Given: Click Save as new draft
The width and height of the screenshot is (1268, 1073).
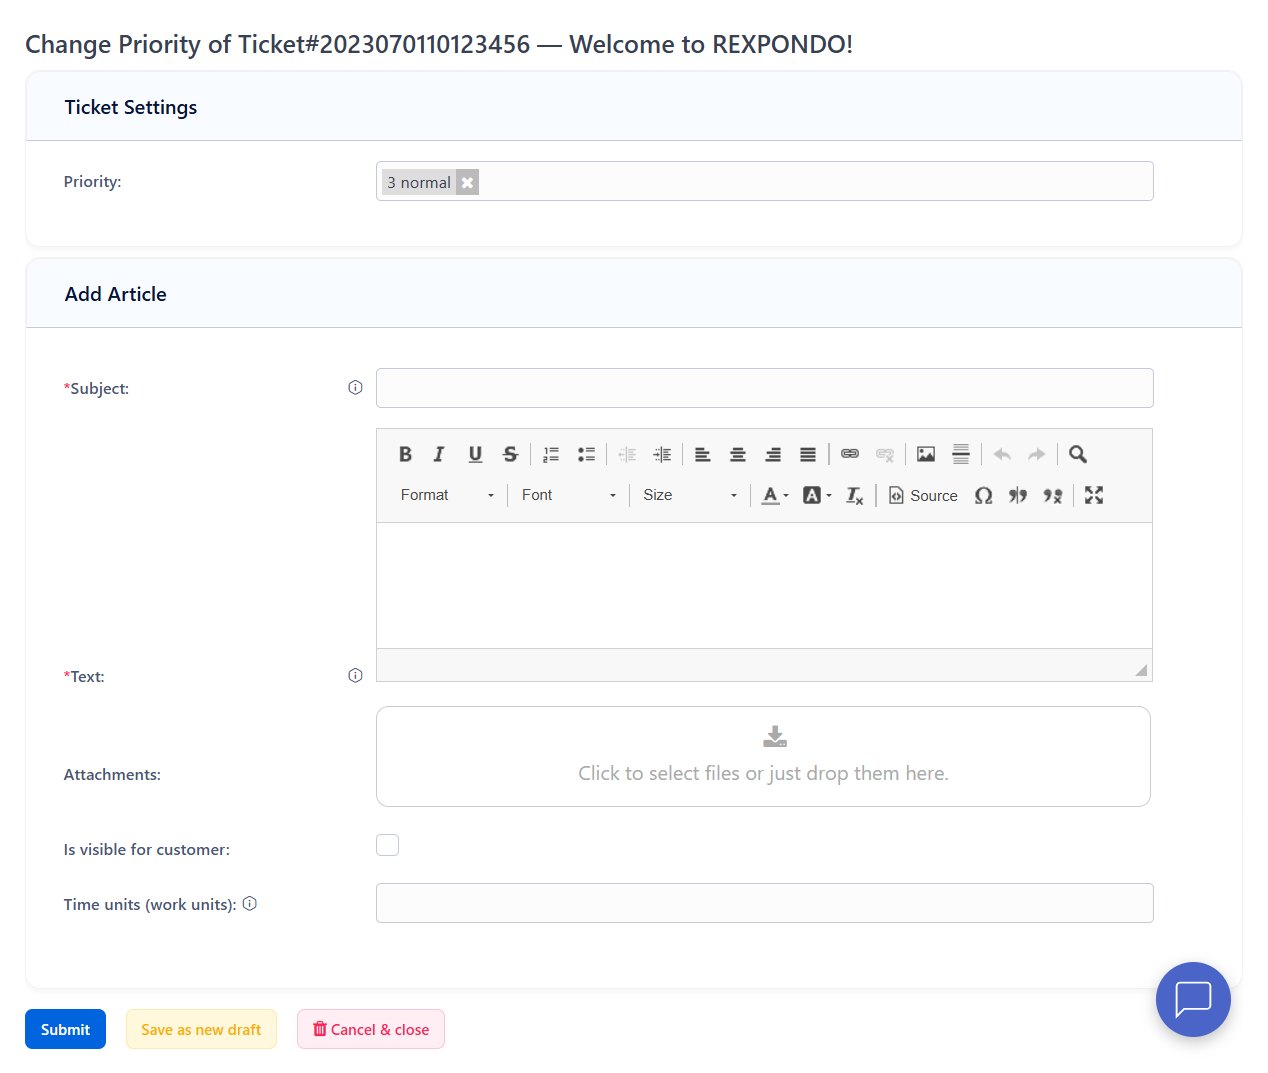Looking at the screenshot, I should (201, 1029).
